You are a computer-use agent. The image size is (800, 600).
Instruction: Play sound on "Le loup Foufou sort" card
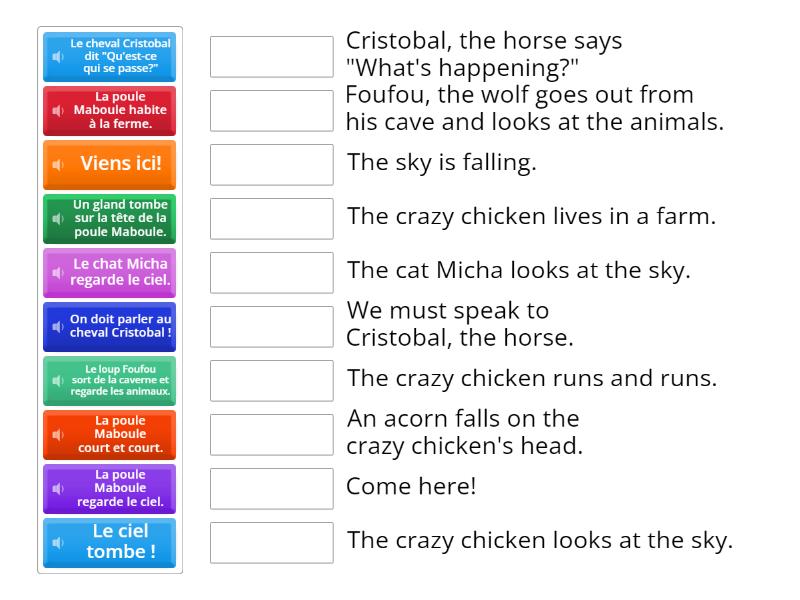click(57, 380)
